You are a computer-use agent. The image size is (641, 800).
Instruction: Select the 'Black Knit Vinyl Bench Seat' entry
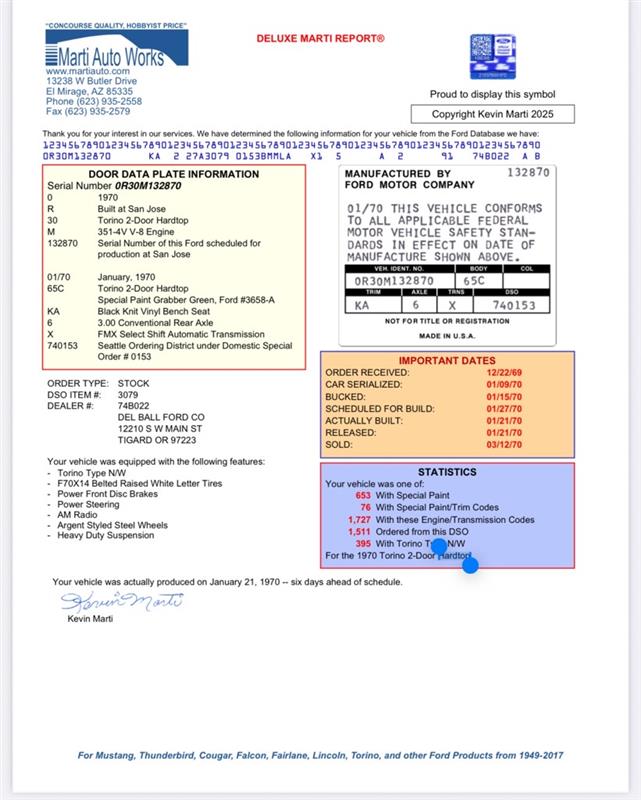pos(154,311)
